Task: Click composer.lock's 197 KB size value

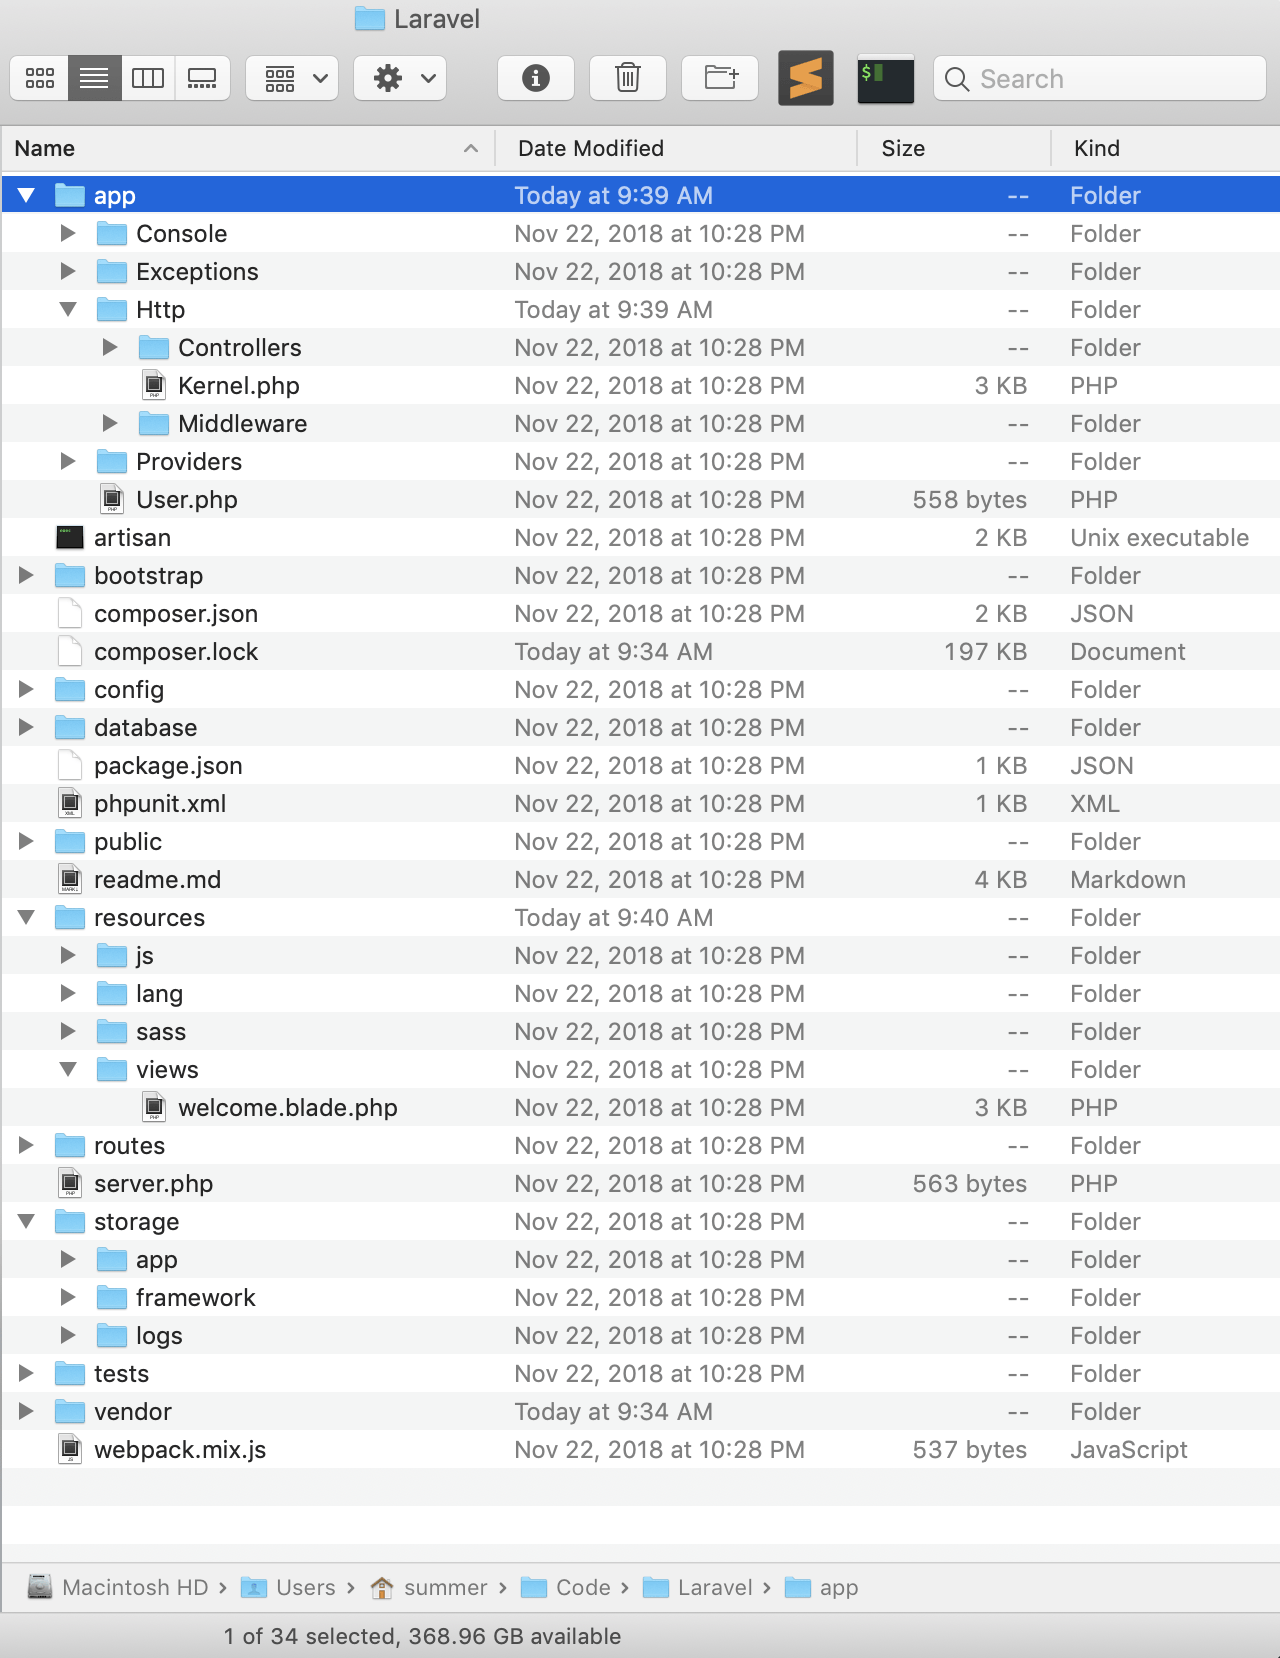Action: pyautogui.click(x=985, y=651)
